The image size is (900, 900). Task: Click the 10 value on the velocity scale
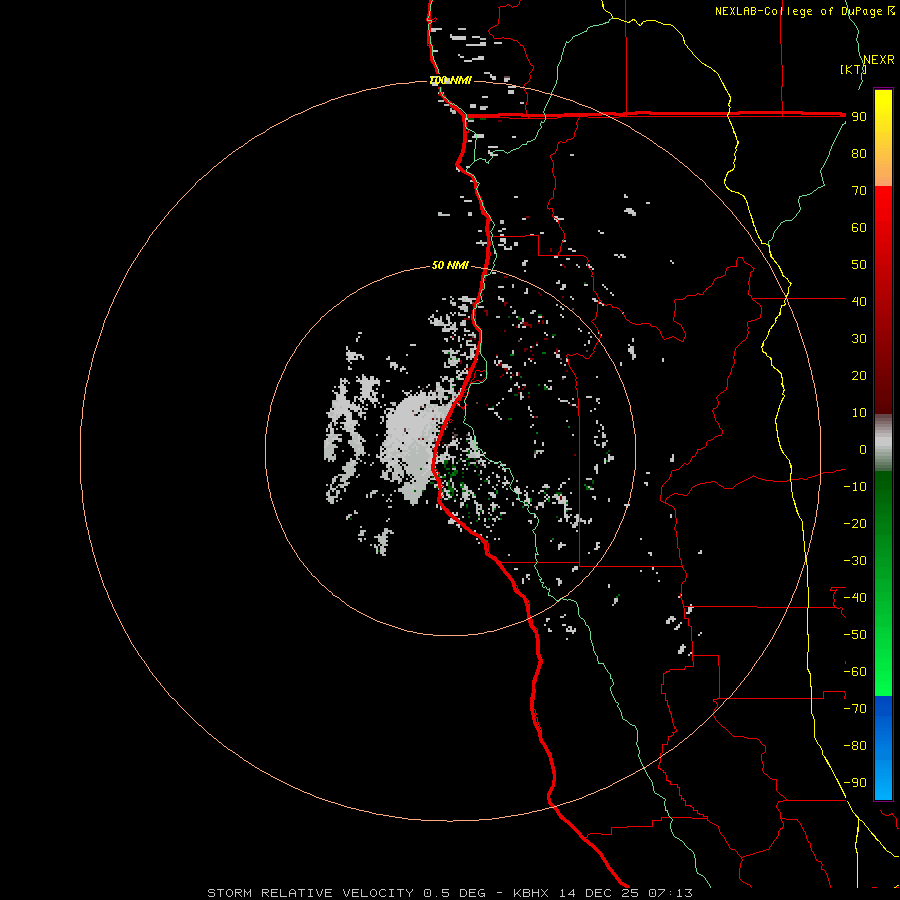tap(859, 413)
